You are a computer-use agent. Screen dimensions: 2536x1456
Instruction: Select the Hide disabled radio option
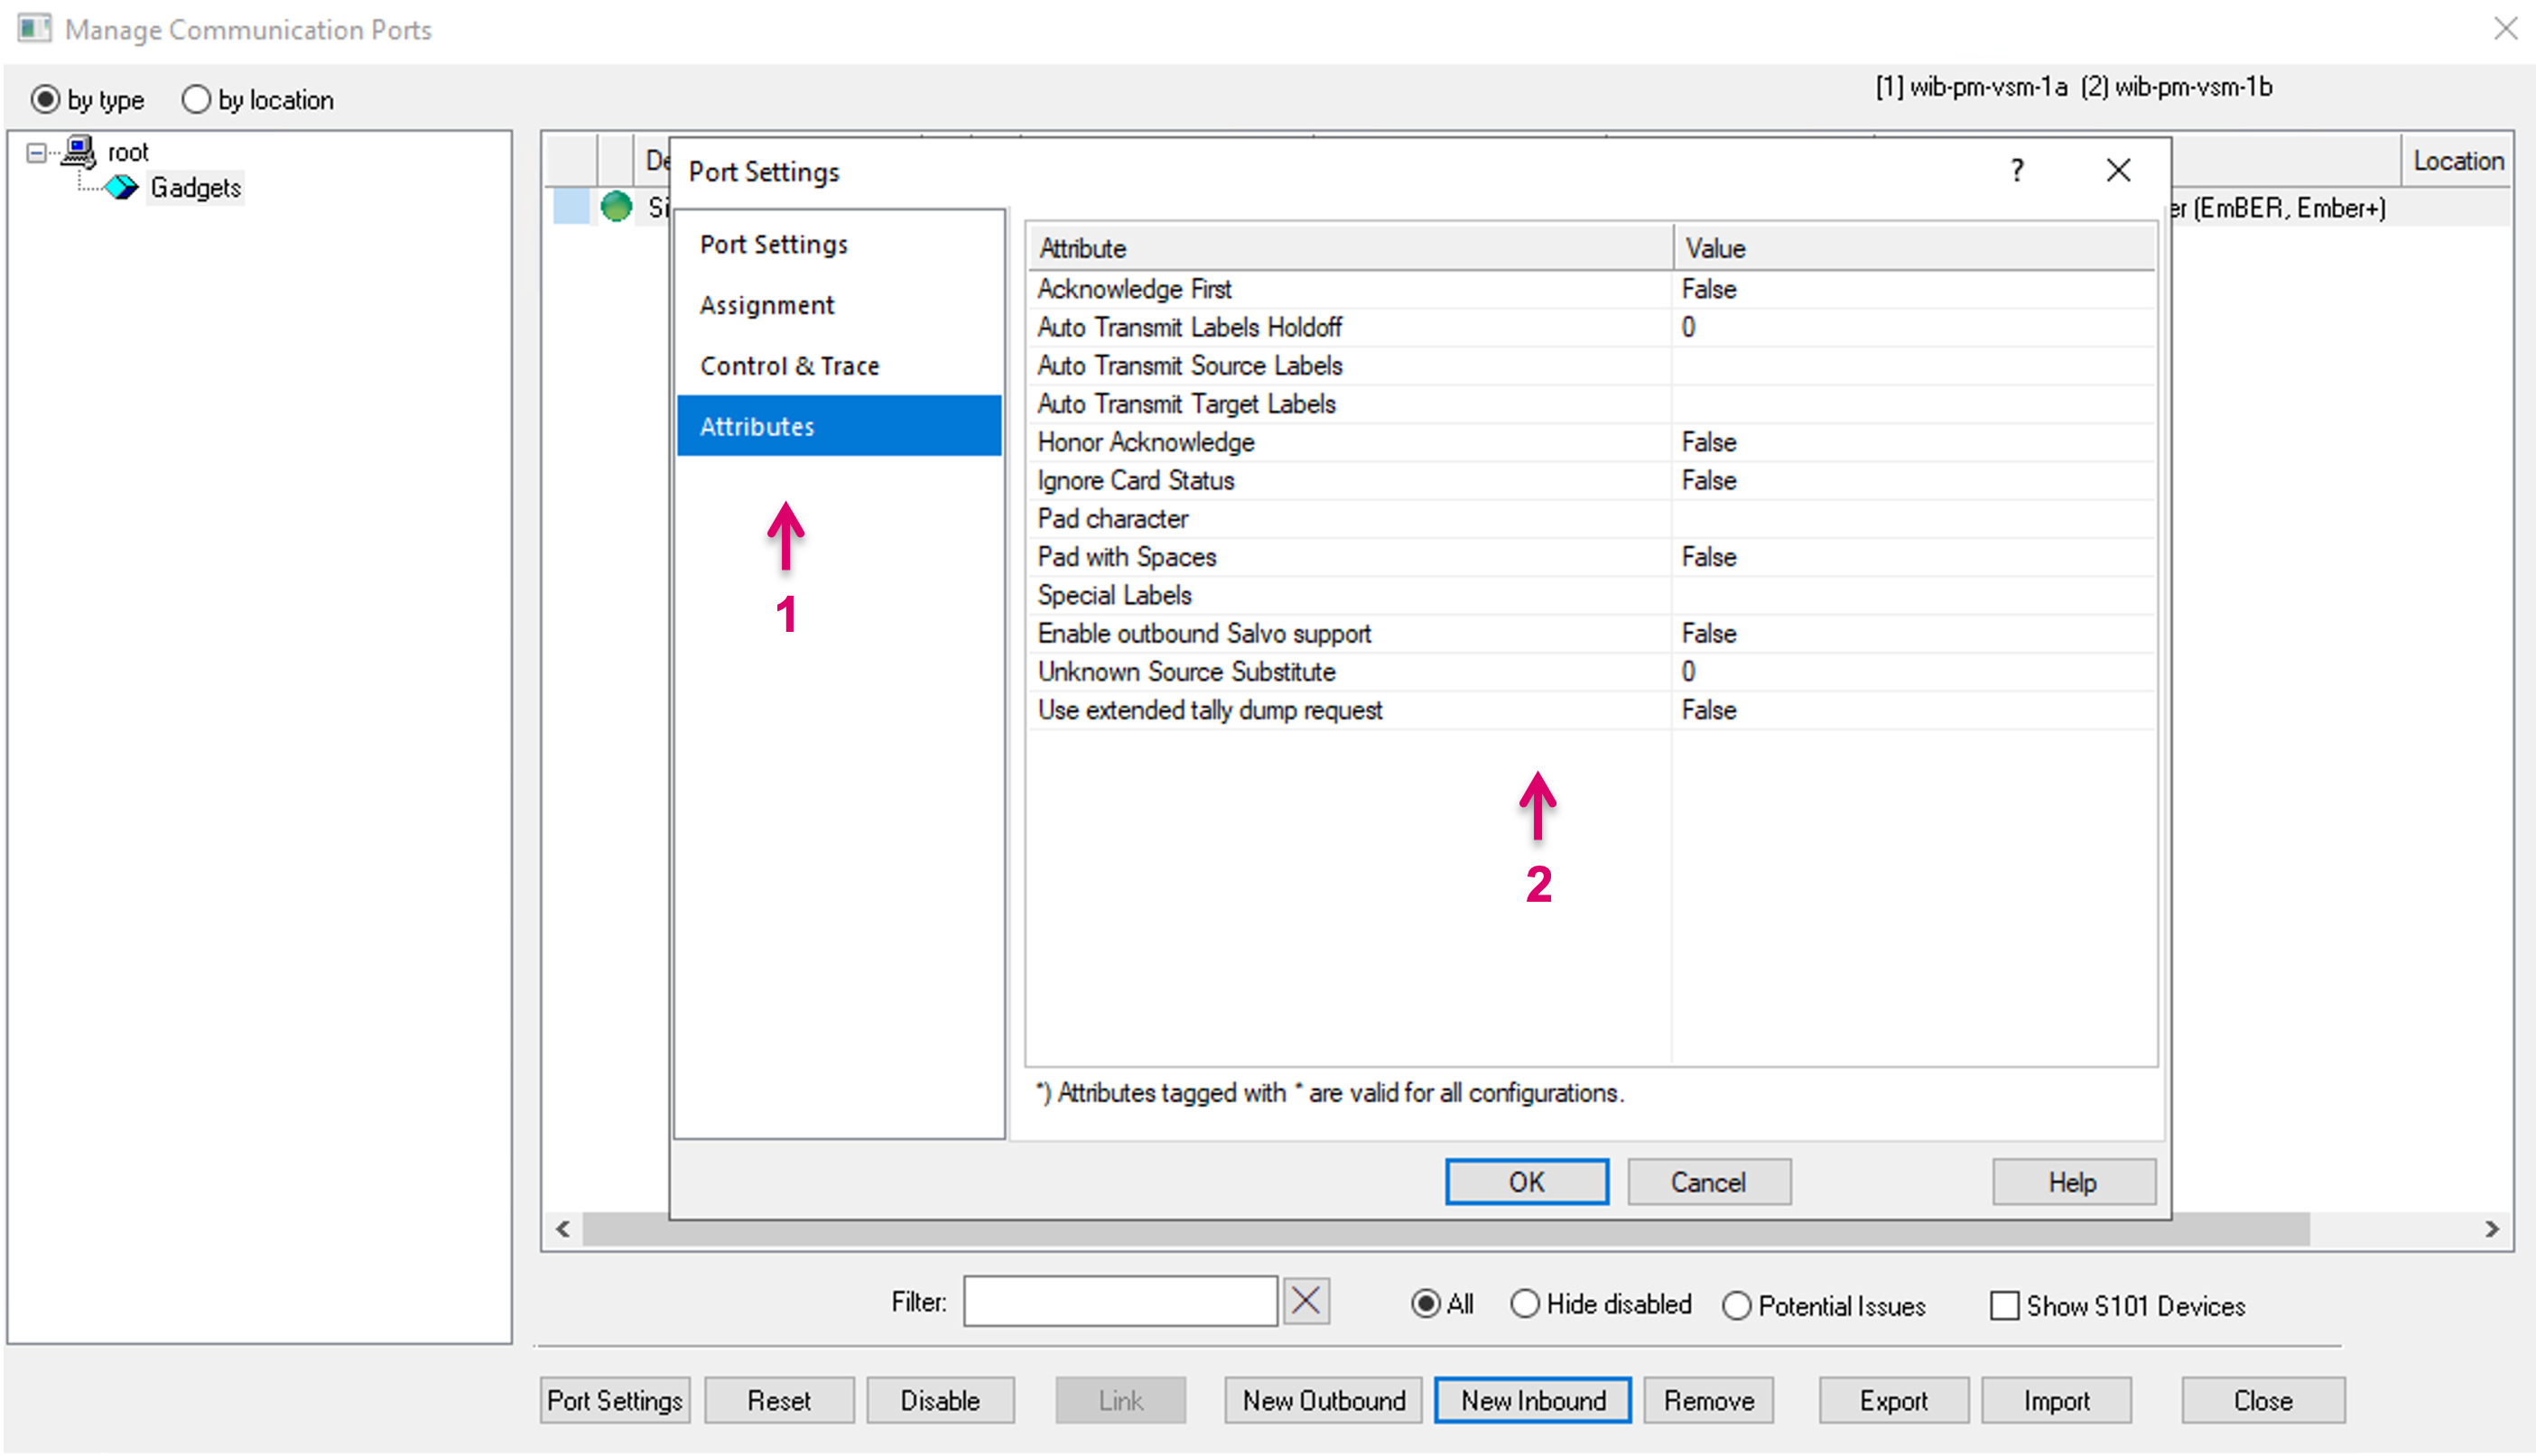(x=1524, y=1304)
